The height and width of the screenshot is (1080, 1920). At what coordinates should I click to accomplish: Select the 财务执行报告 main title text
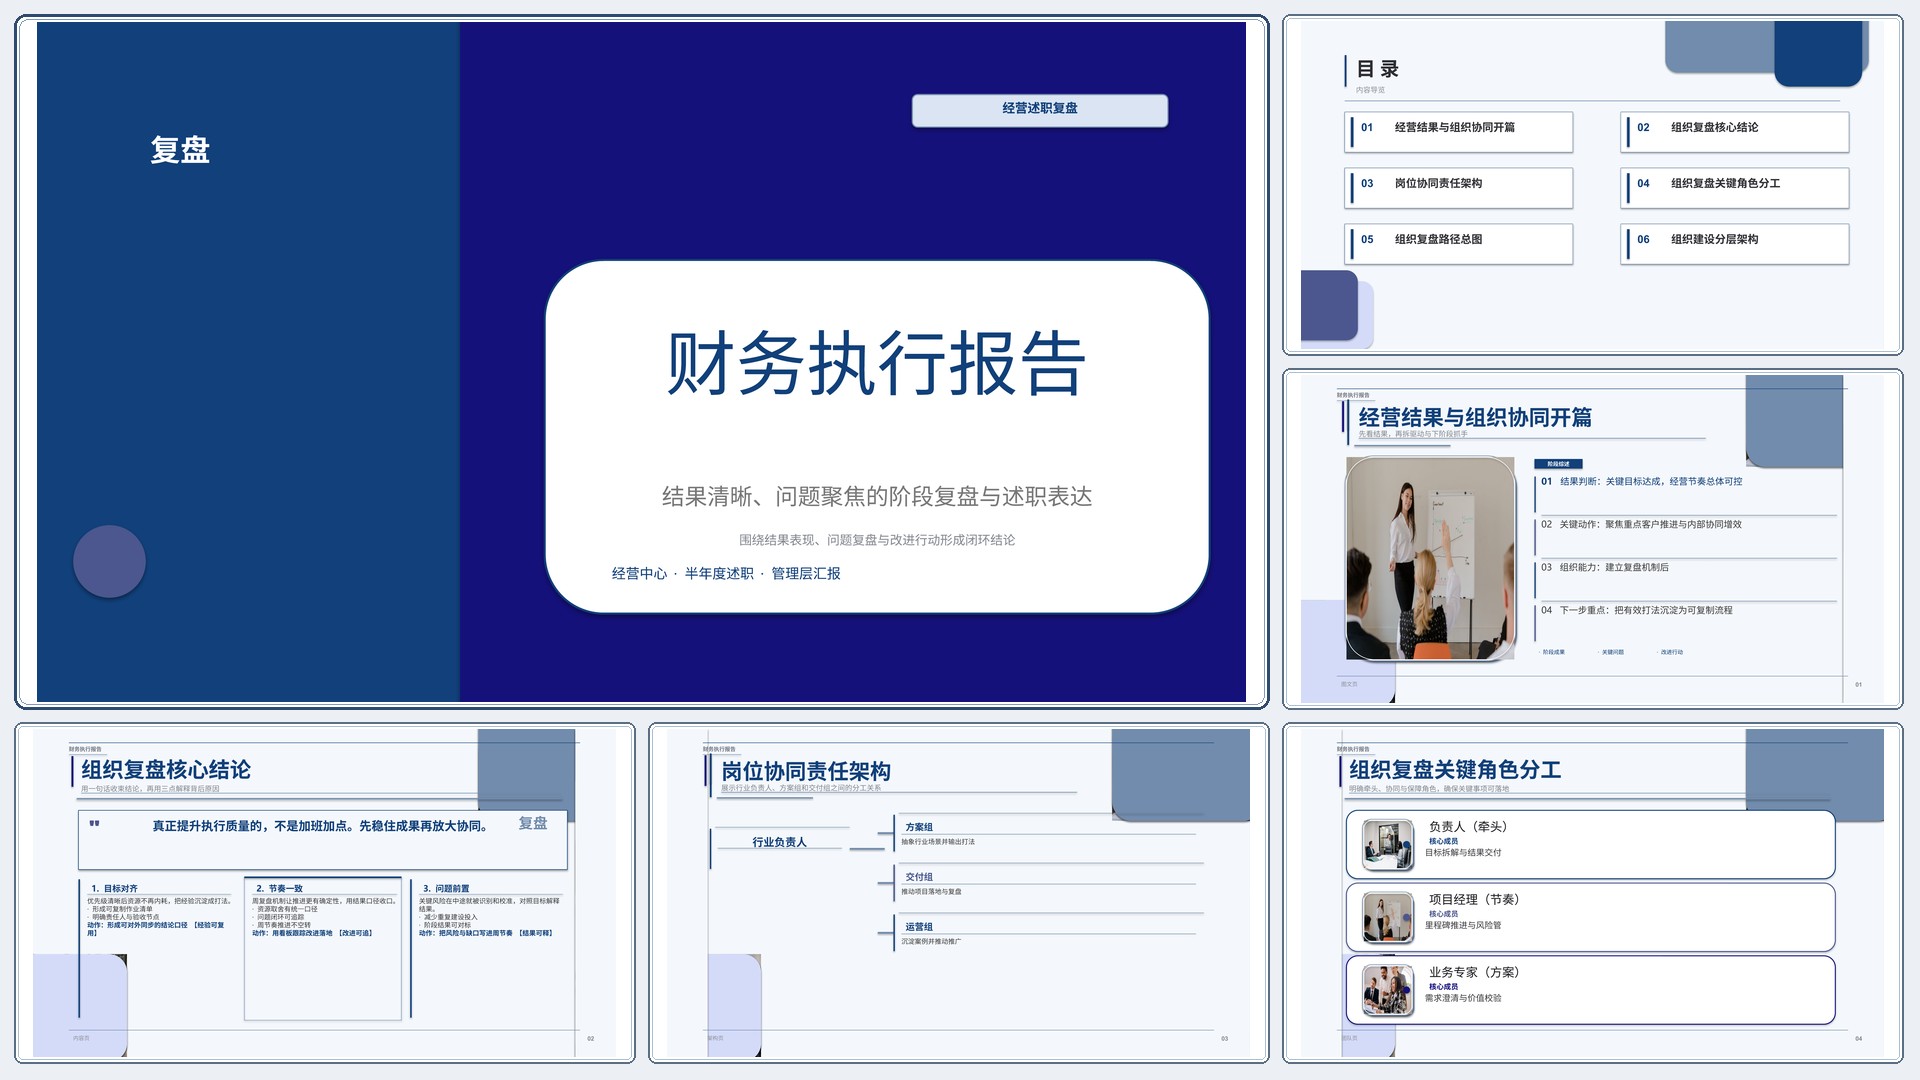(876, 363)
